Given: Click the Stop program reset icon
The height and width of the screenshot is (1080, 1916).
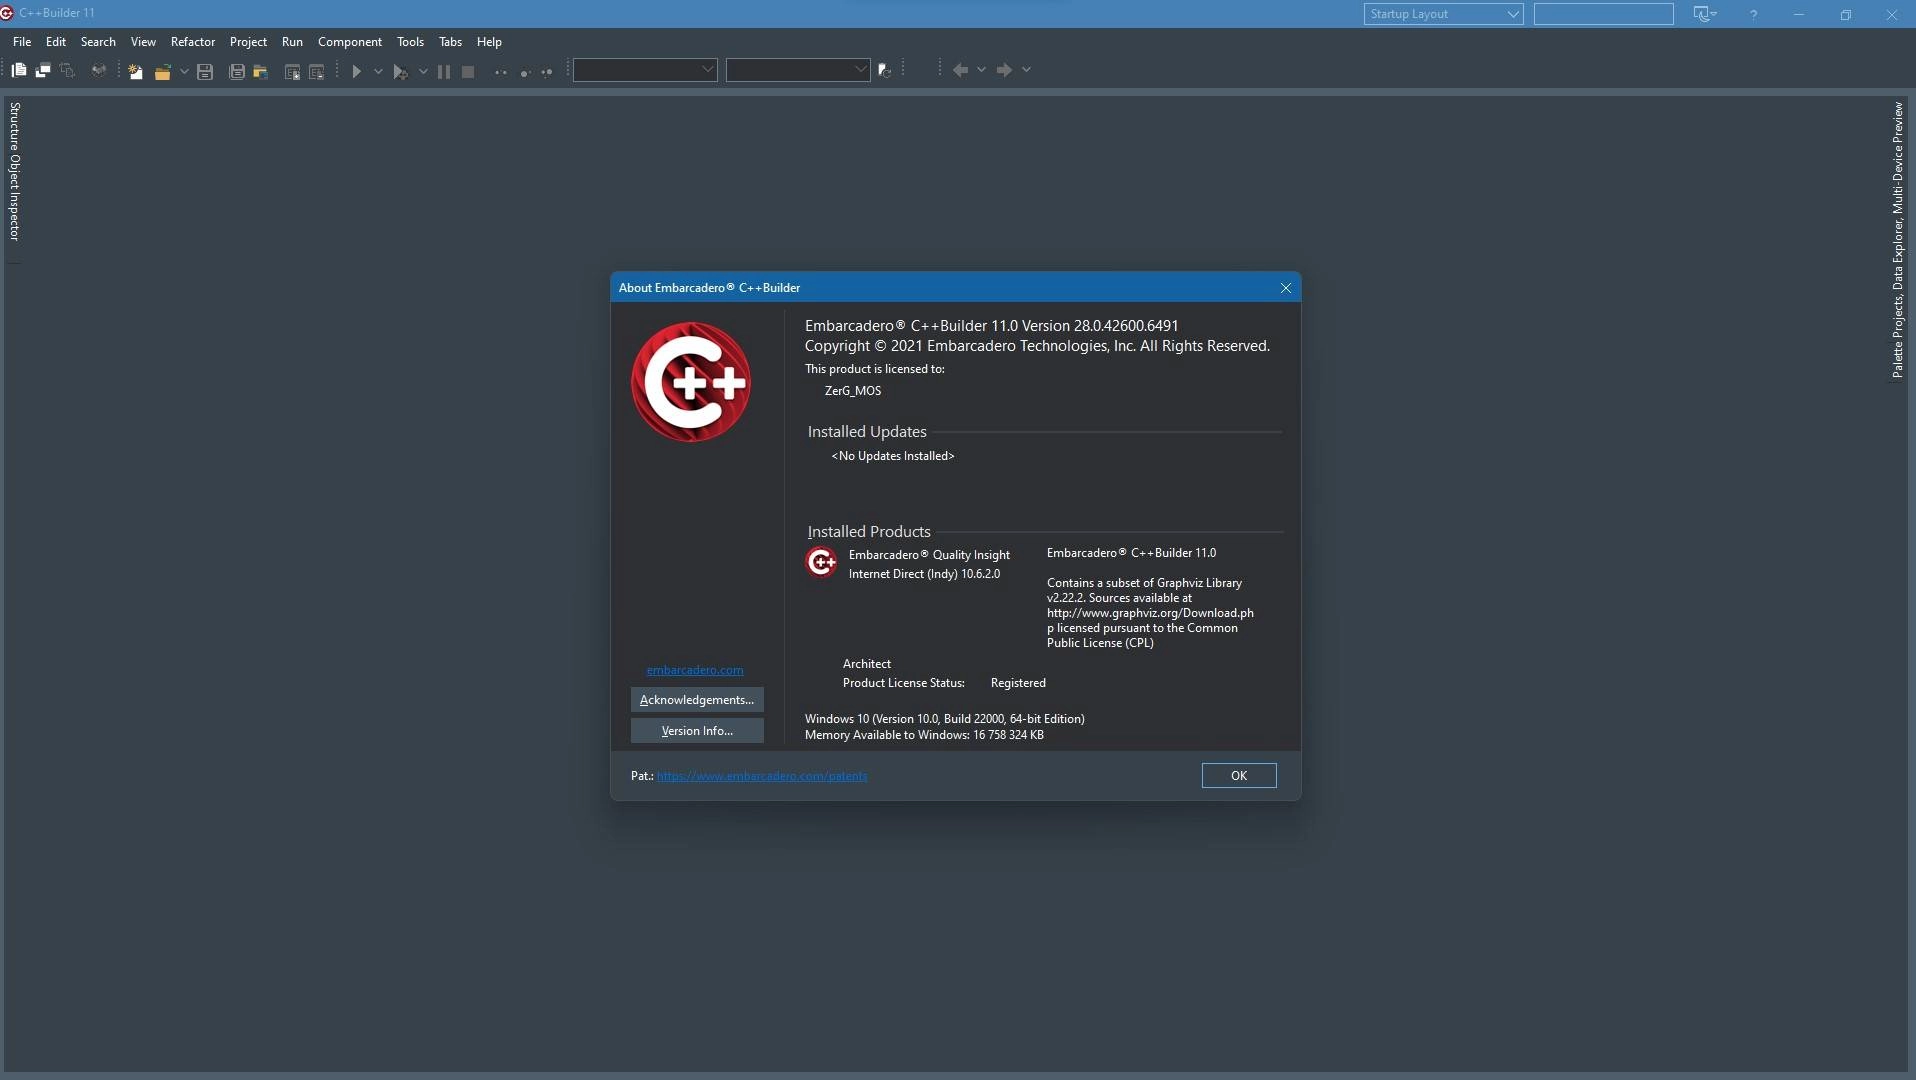Looking at the screenshot, I should (x=468, y=71).
